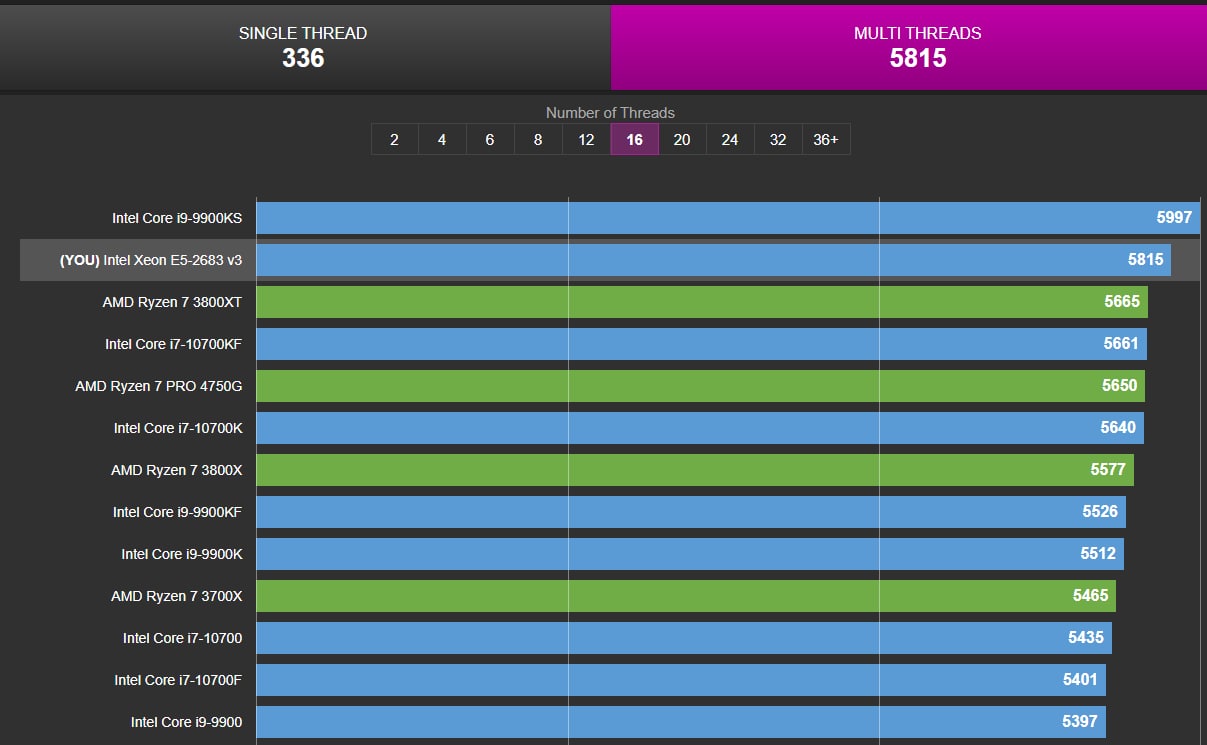Choose 8 threads option
Image resolution: width=1207 pixels, height=745 pixels.
pos(538,139)
